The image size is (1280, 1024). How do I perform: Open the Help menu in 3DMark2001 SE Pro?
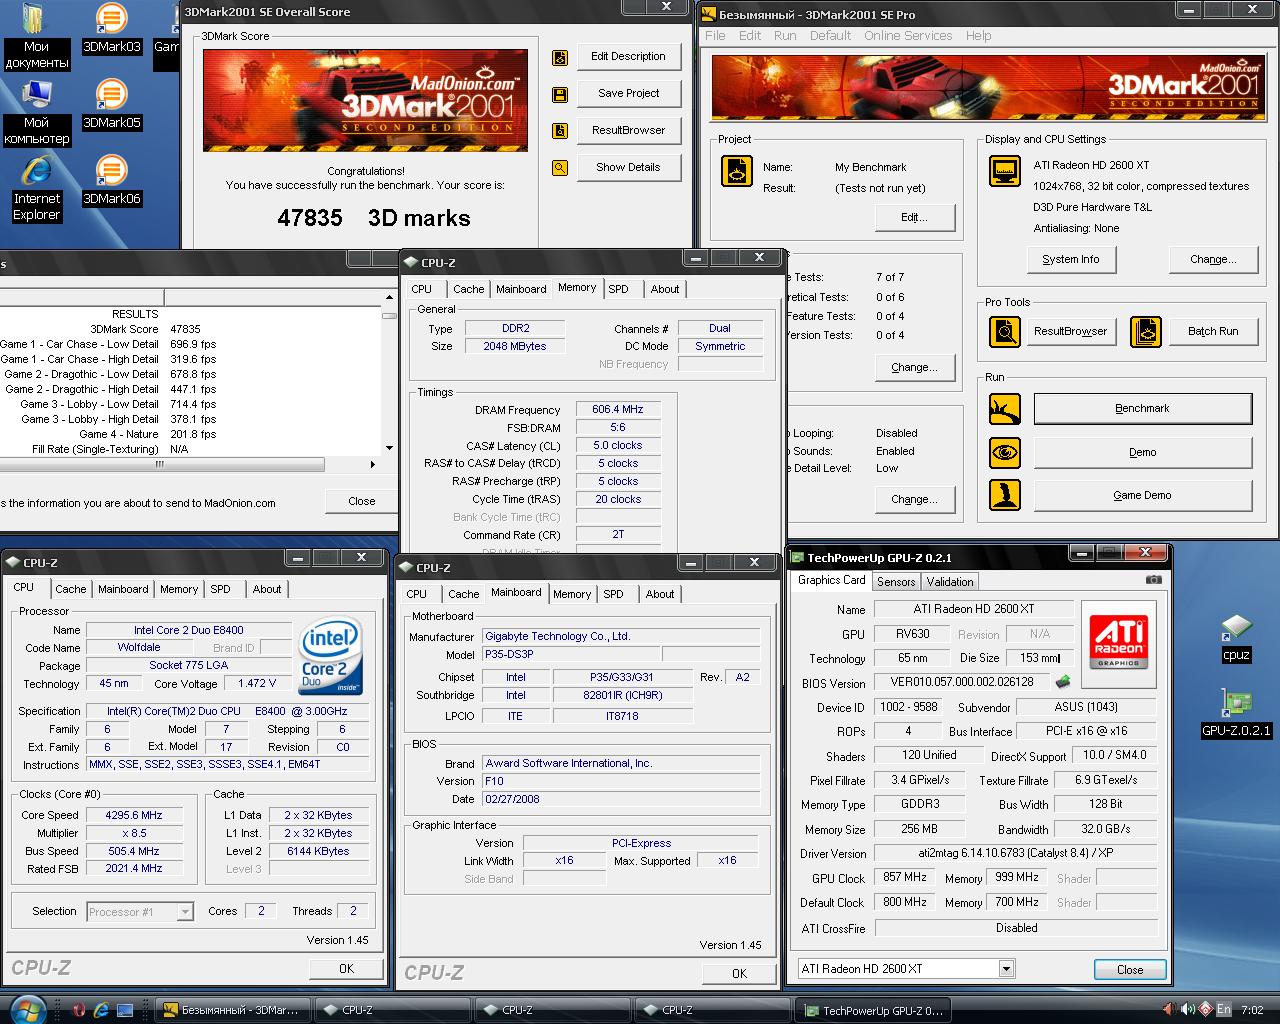(x=978, y=35)
